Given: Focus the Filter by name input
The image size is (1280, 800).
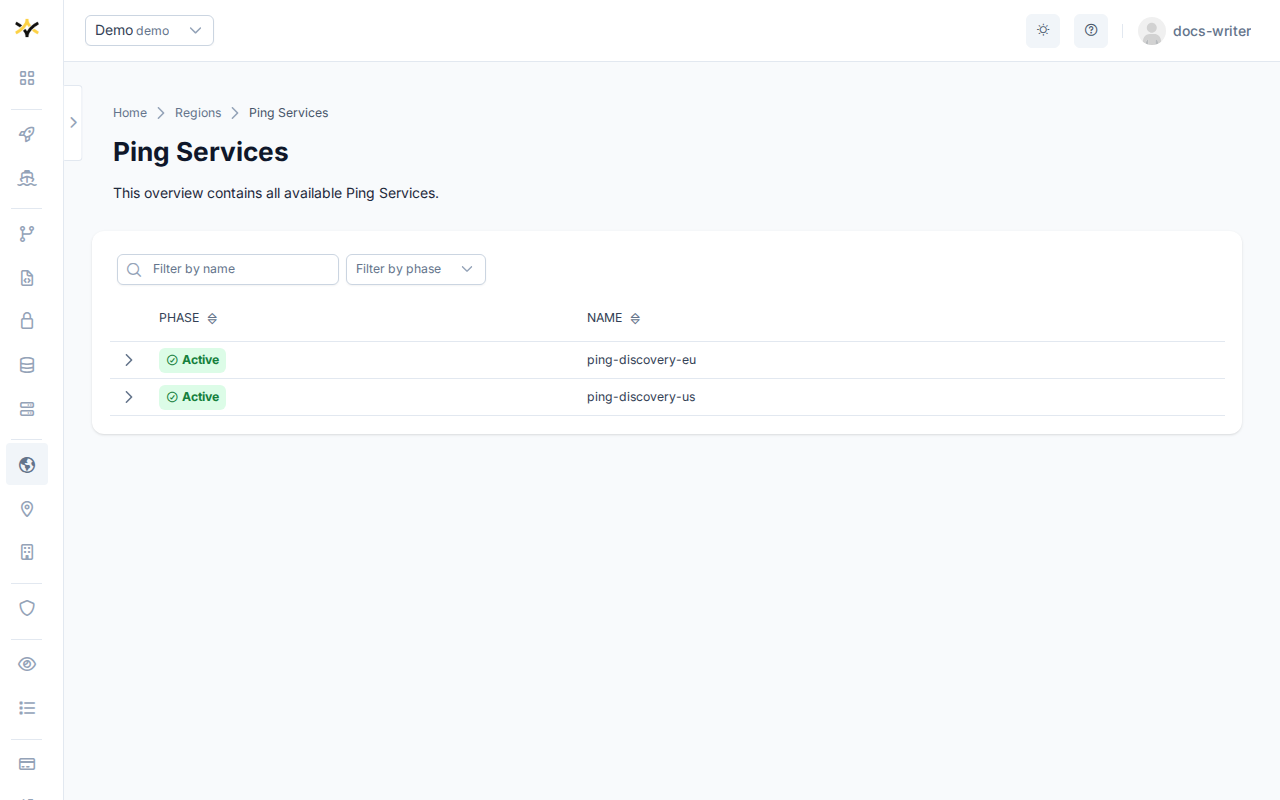Looking at the screenshot, I should [228, 269].
